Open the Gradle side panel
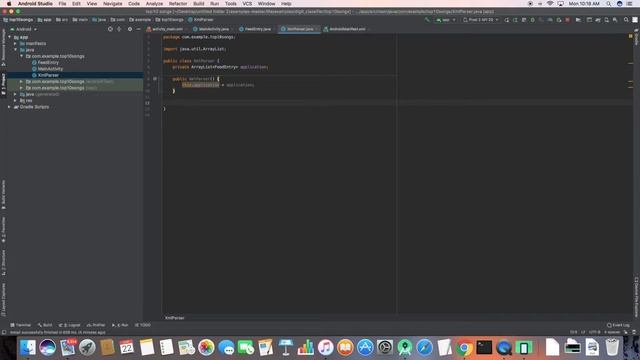This screenshot has width=640, height=360. (x=636, y=38)
